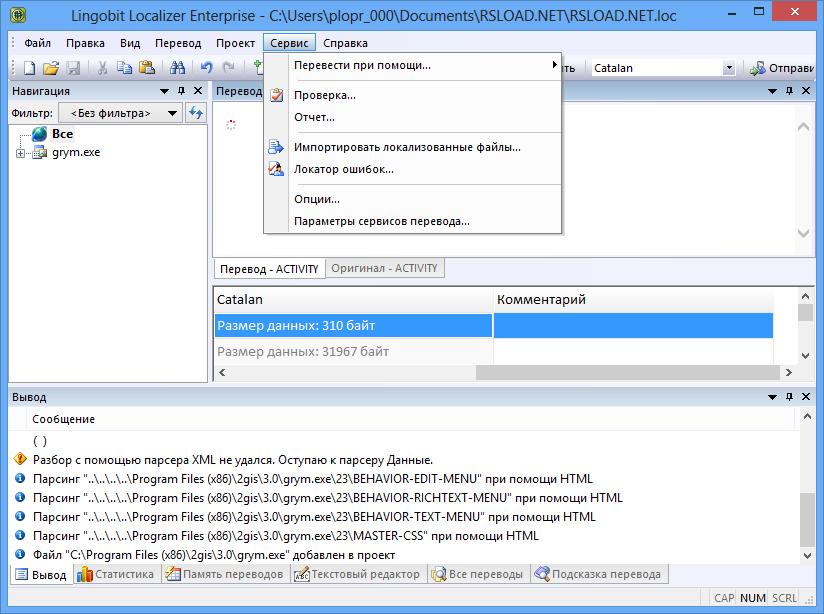The width and height of the screenshot is (824, 614).
Task: Click the translation table horizontal scrollbar
Action: 627,372
